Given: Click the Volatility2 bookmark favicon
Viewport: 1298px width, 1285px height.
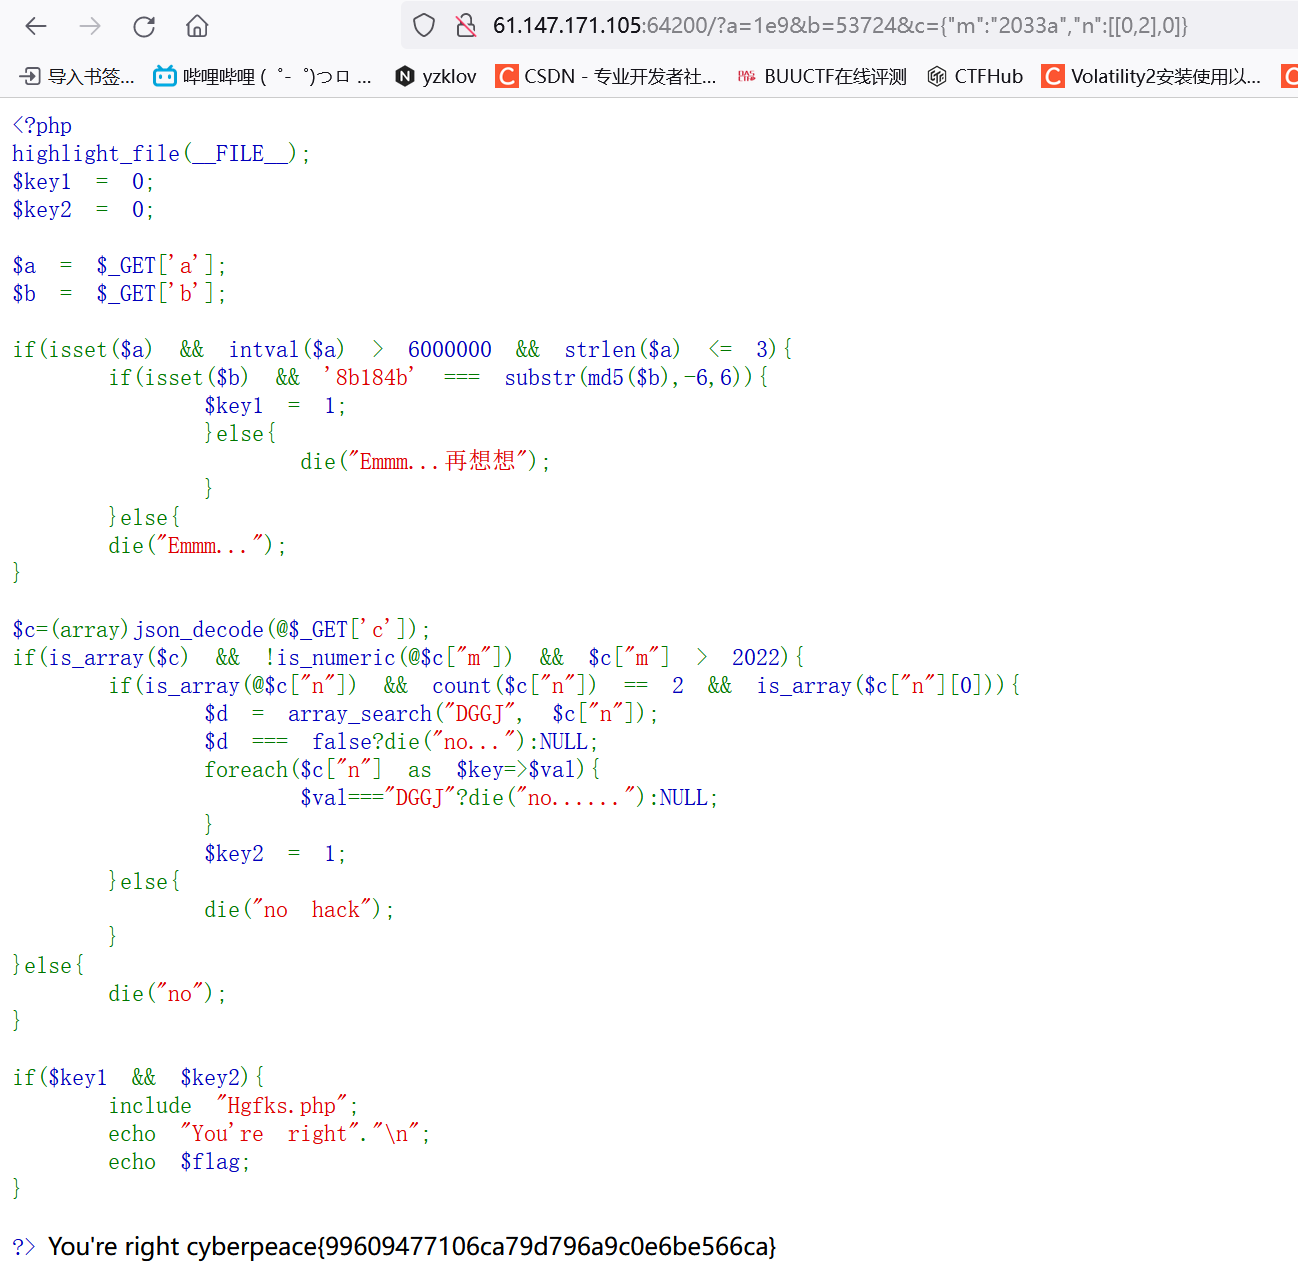Looking at the screenshot, I should click(1052, 76).
